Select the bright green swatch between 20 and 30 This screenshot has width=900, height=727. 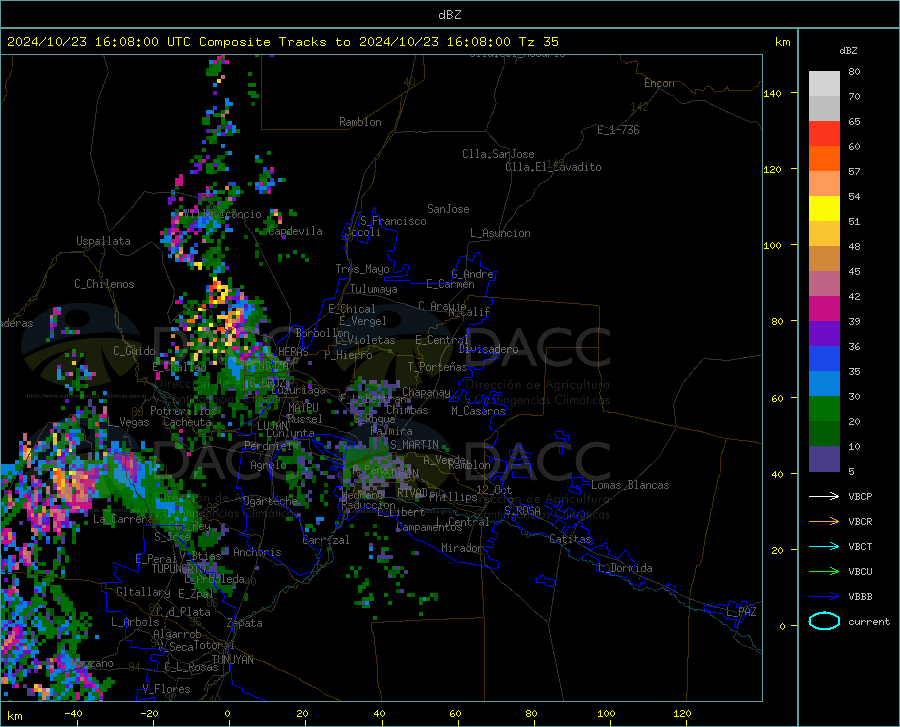coord(824,409)
